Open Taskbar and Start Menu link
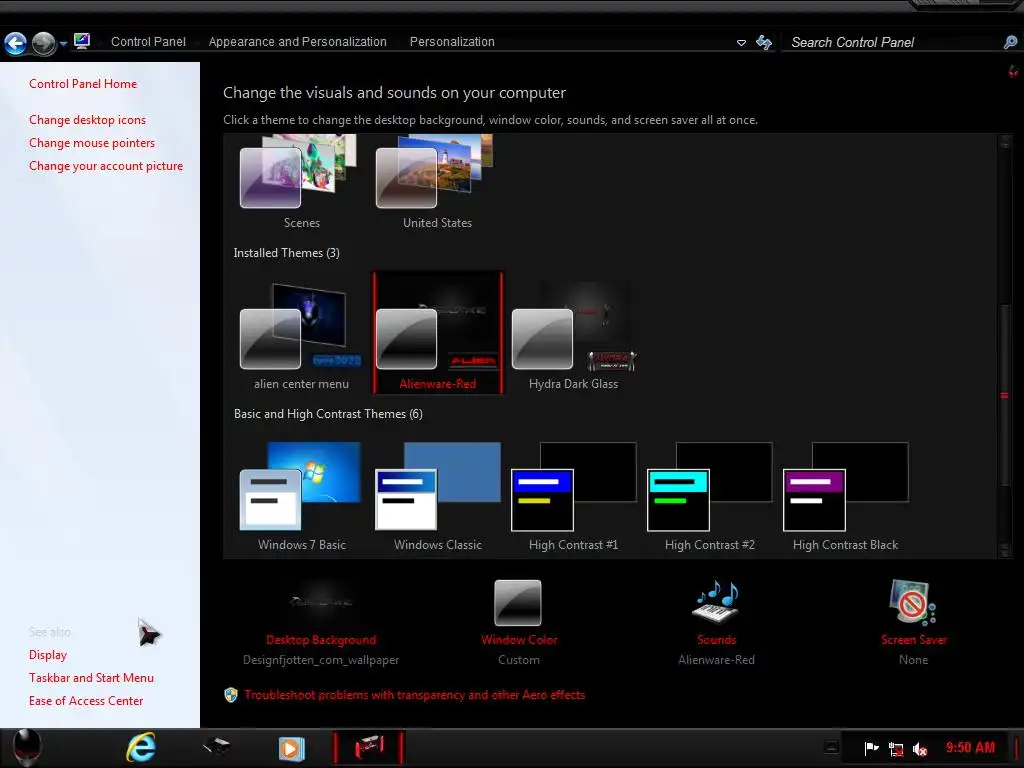Image resolution: width=1024 pixels, height=768 pixels. pyautogui.click(x=91, y=678)
